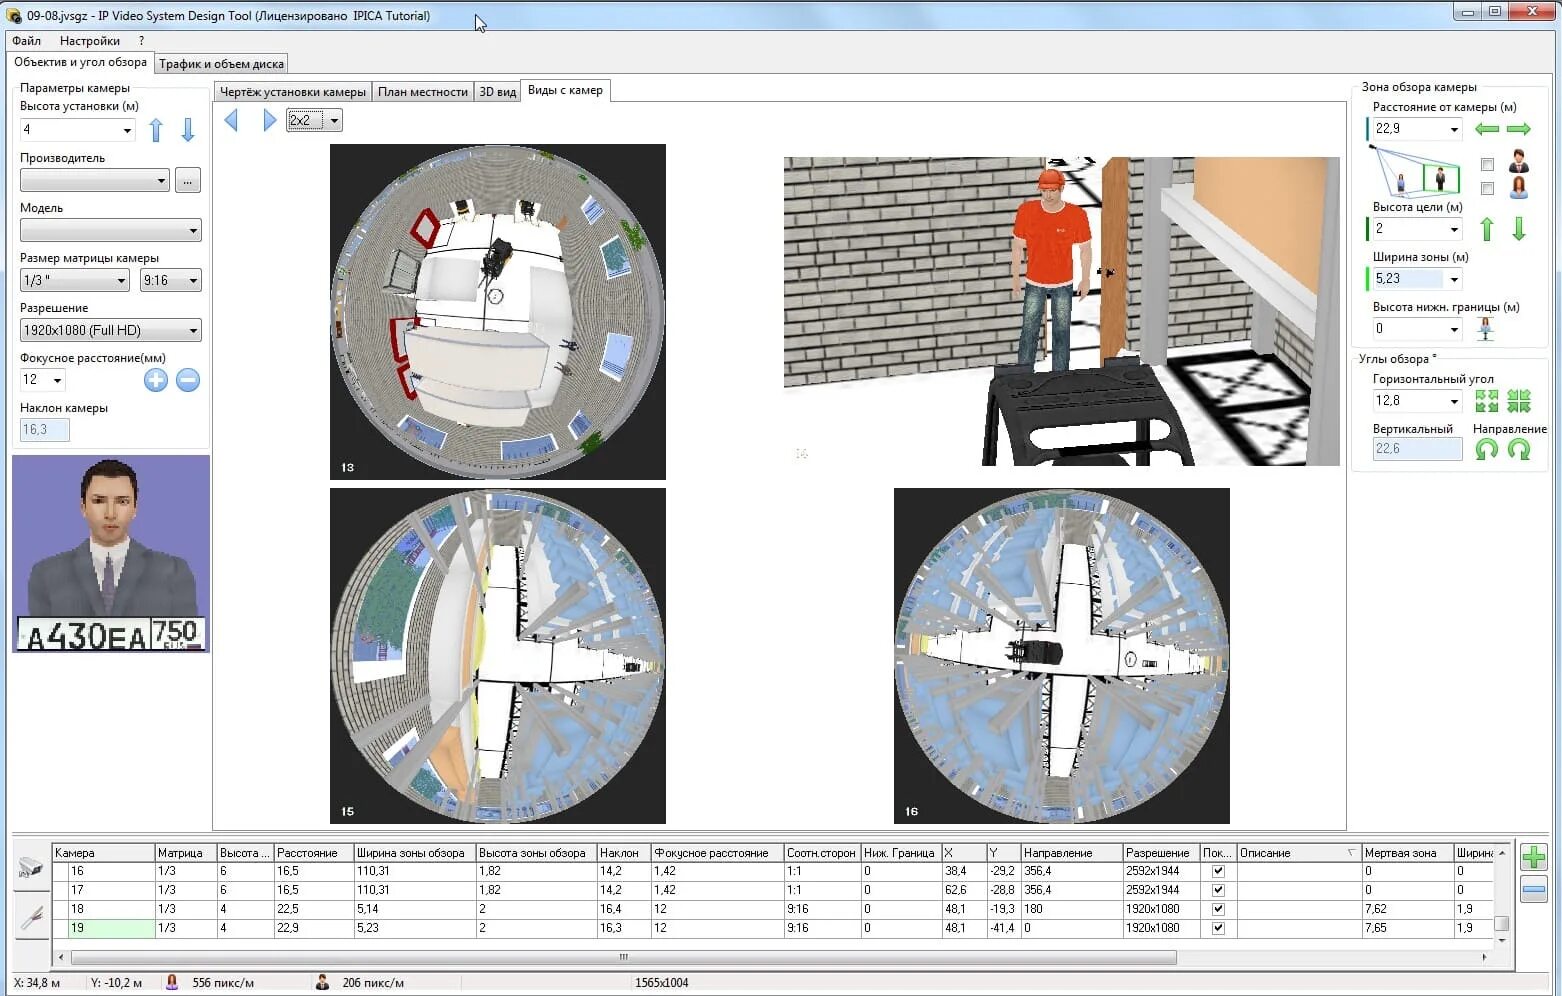Open the distance from camera dropdown
The width and height of the screenshot is (1562, 996).
pyautogui.click(x=1454, y=129)
